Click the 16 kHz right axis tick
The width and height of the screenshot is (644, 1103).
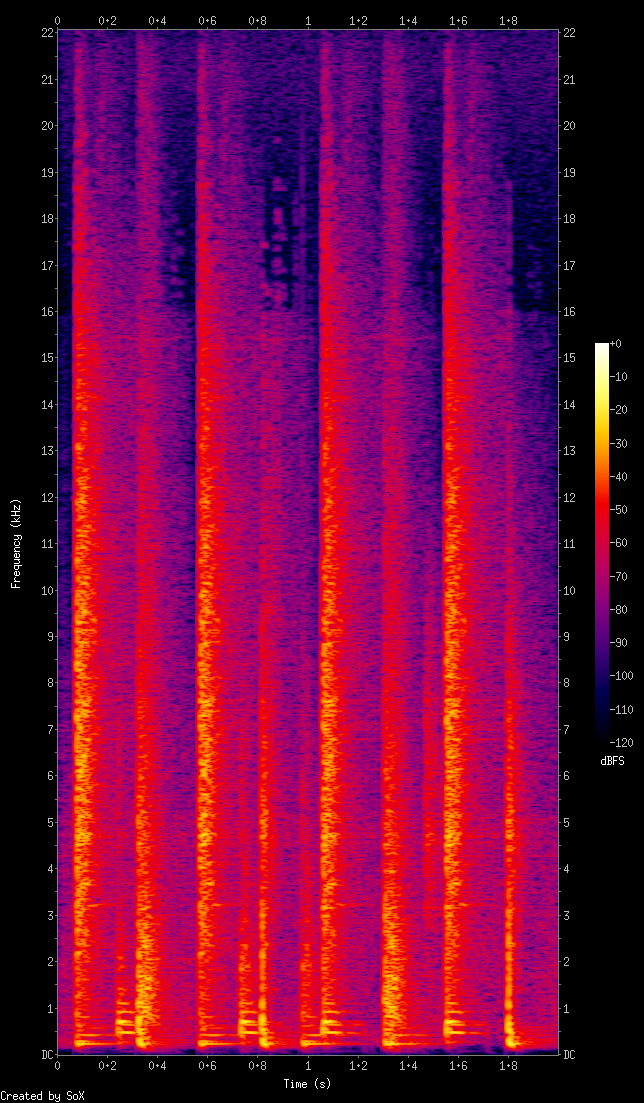pyautogui.click(x=569, y=312)
